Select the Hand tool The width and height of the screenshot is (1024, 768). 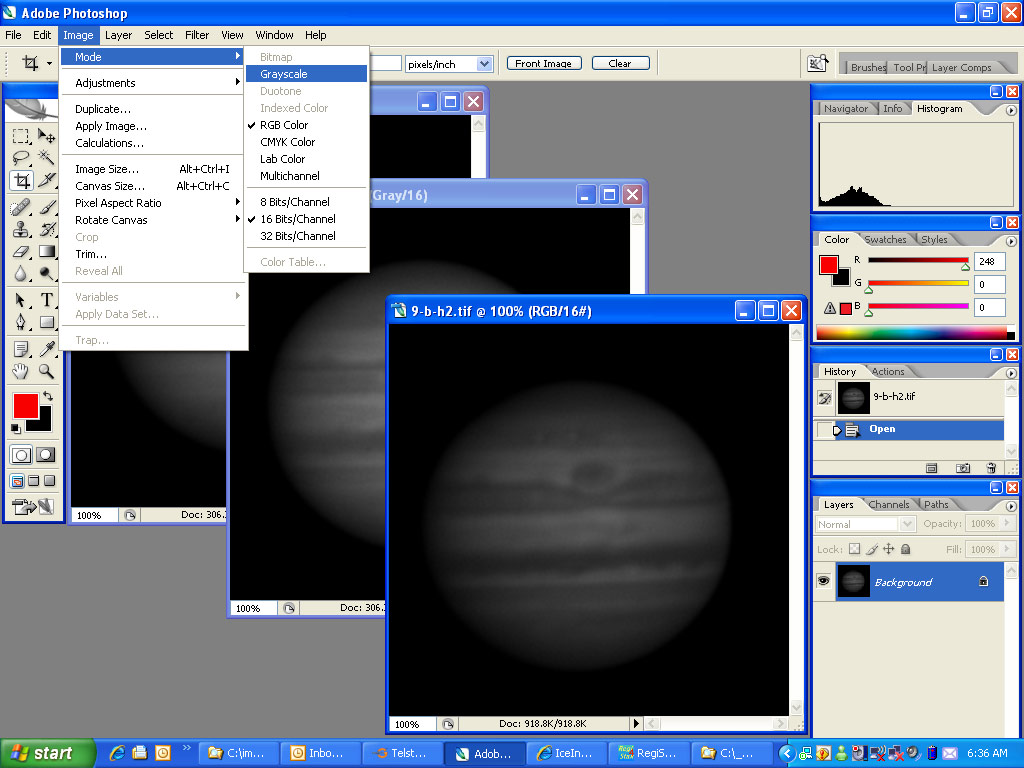click(21, 371)
